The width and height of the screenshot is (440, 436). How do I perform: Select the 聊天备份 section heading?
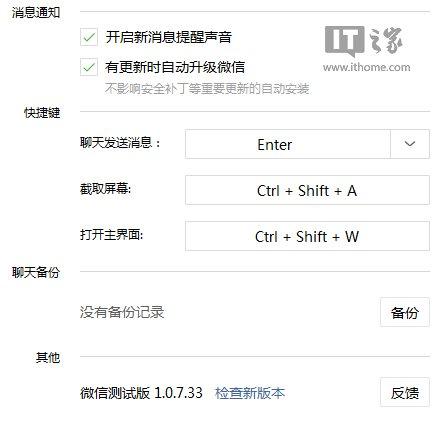[x=36, y=272]
